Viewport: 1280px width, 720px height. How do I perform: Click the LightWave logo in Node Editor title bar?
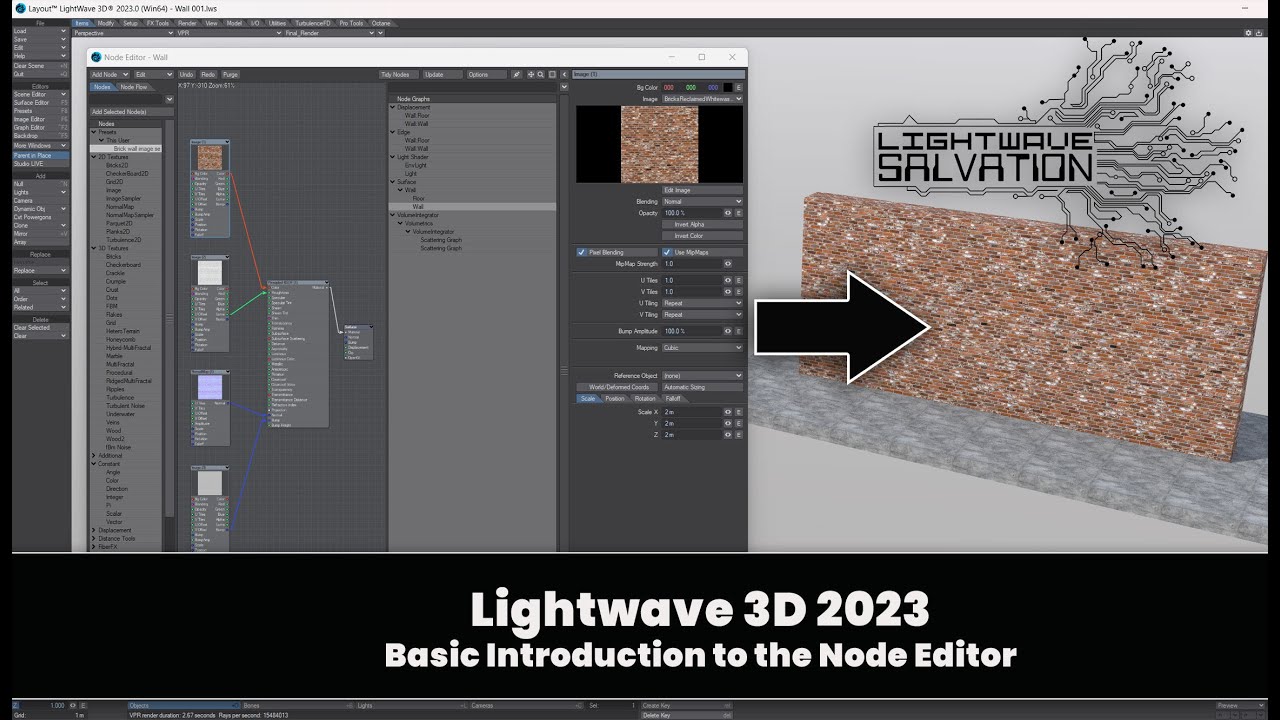click(x=96, y=58)
